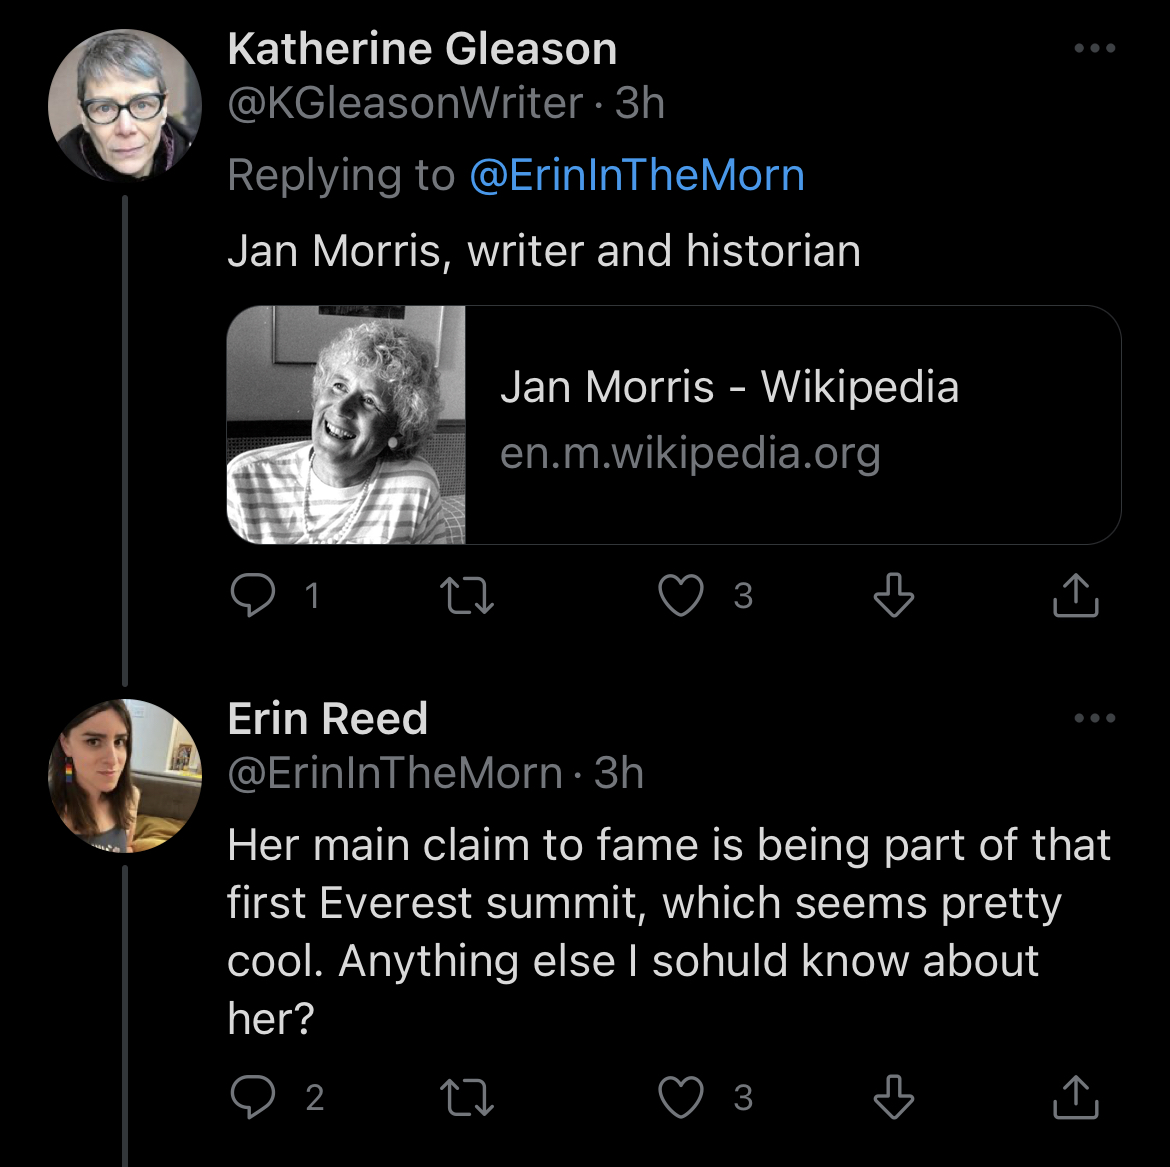
Task: Retweet Katherine Gleason's Jan Morris tweet
Action: click(x=467, y=596)
